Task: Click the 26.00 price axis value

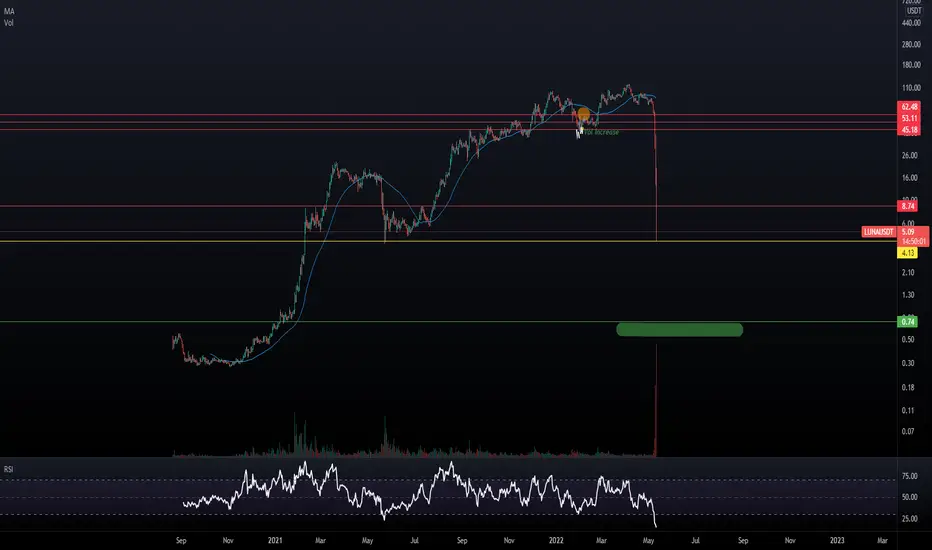Action: click(x=909, y=156)
